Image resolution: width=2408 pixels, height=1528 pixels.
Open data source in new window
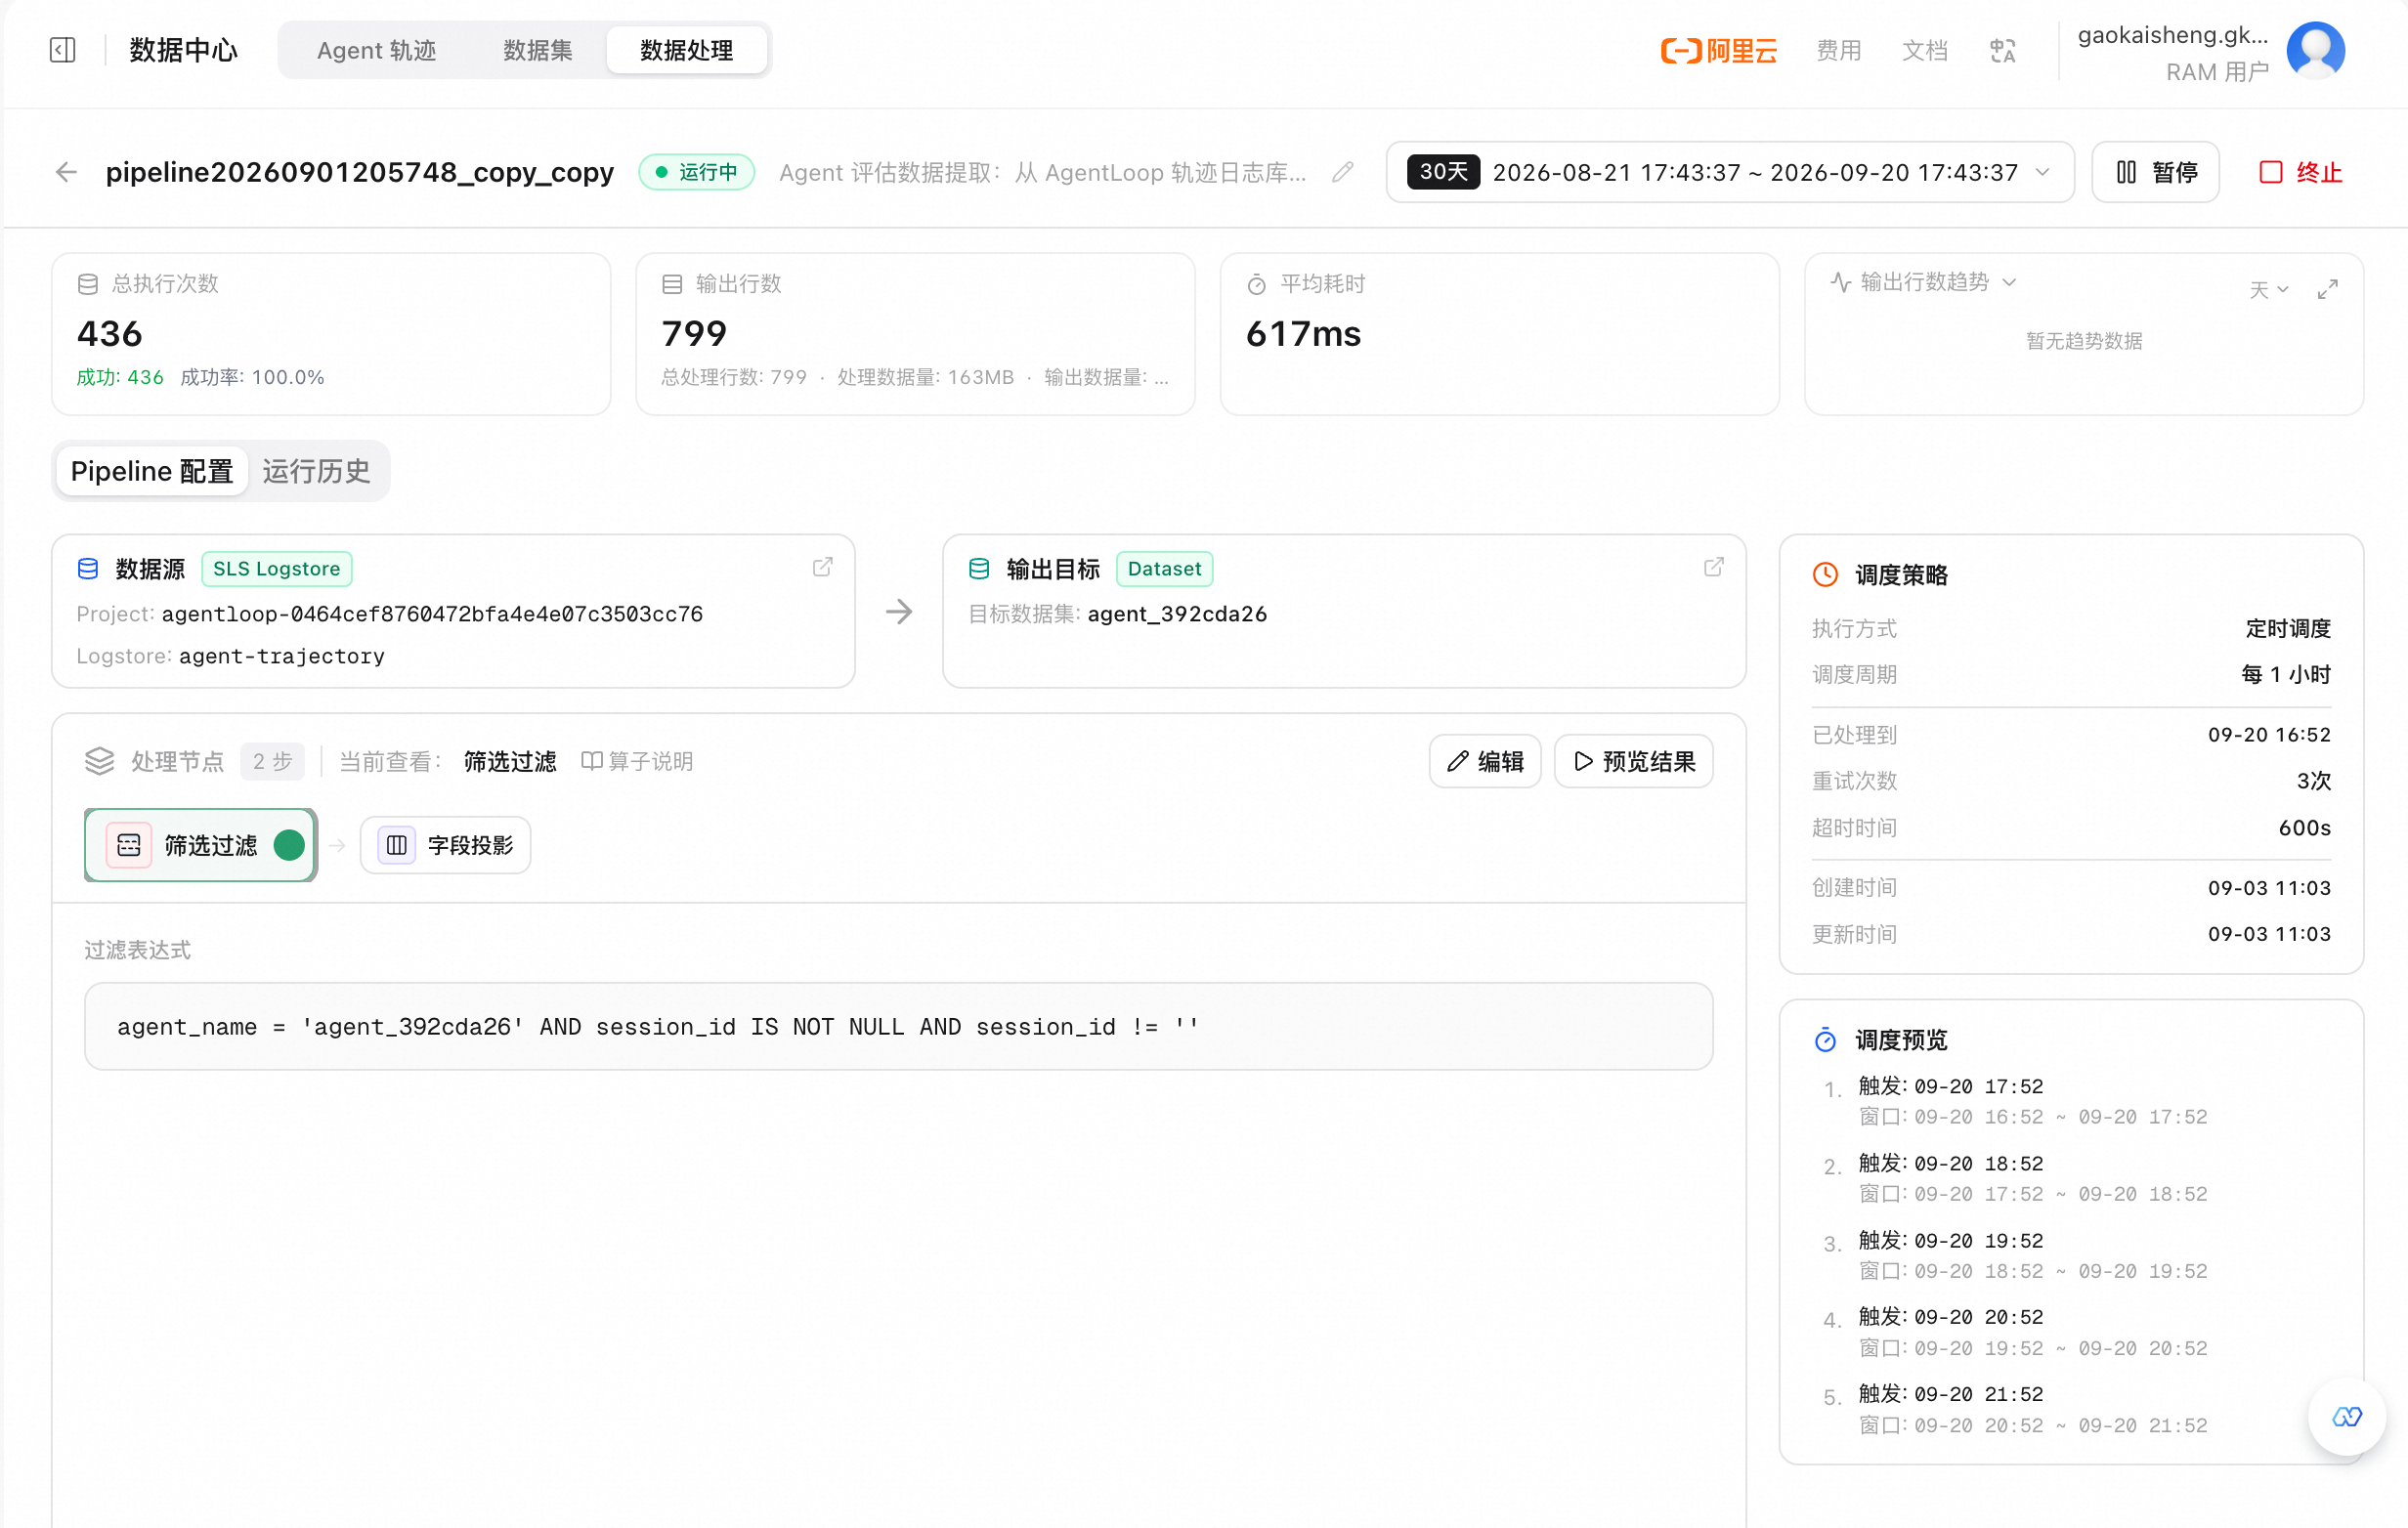coord(822,567)
